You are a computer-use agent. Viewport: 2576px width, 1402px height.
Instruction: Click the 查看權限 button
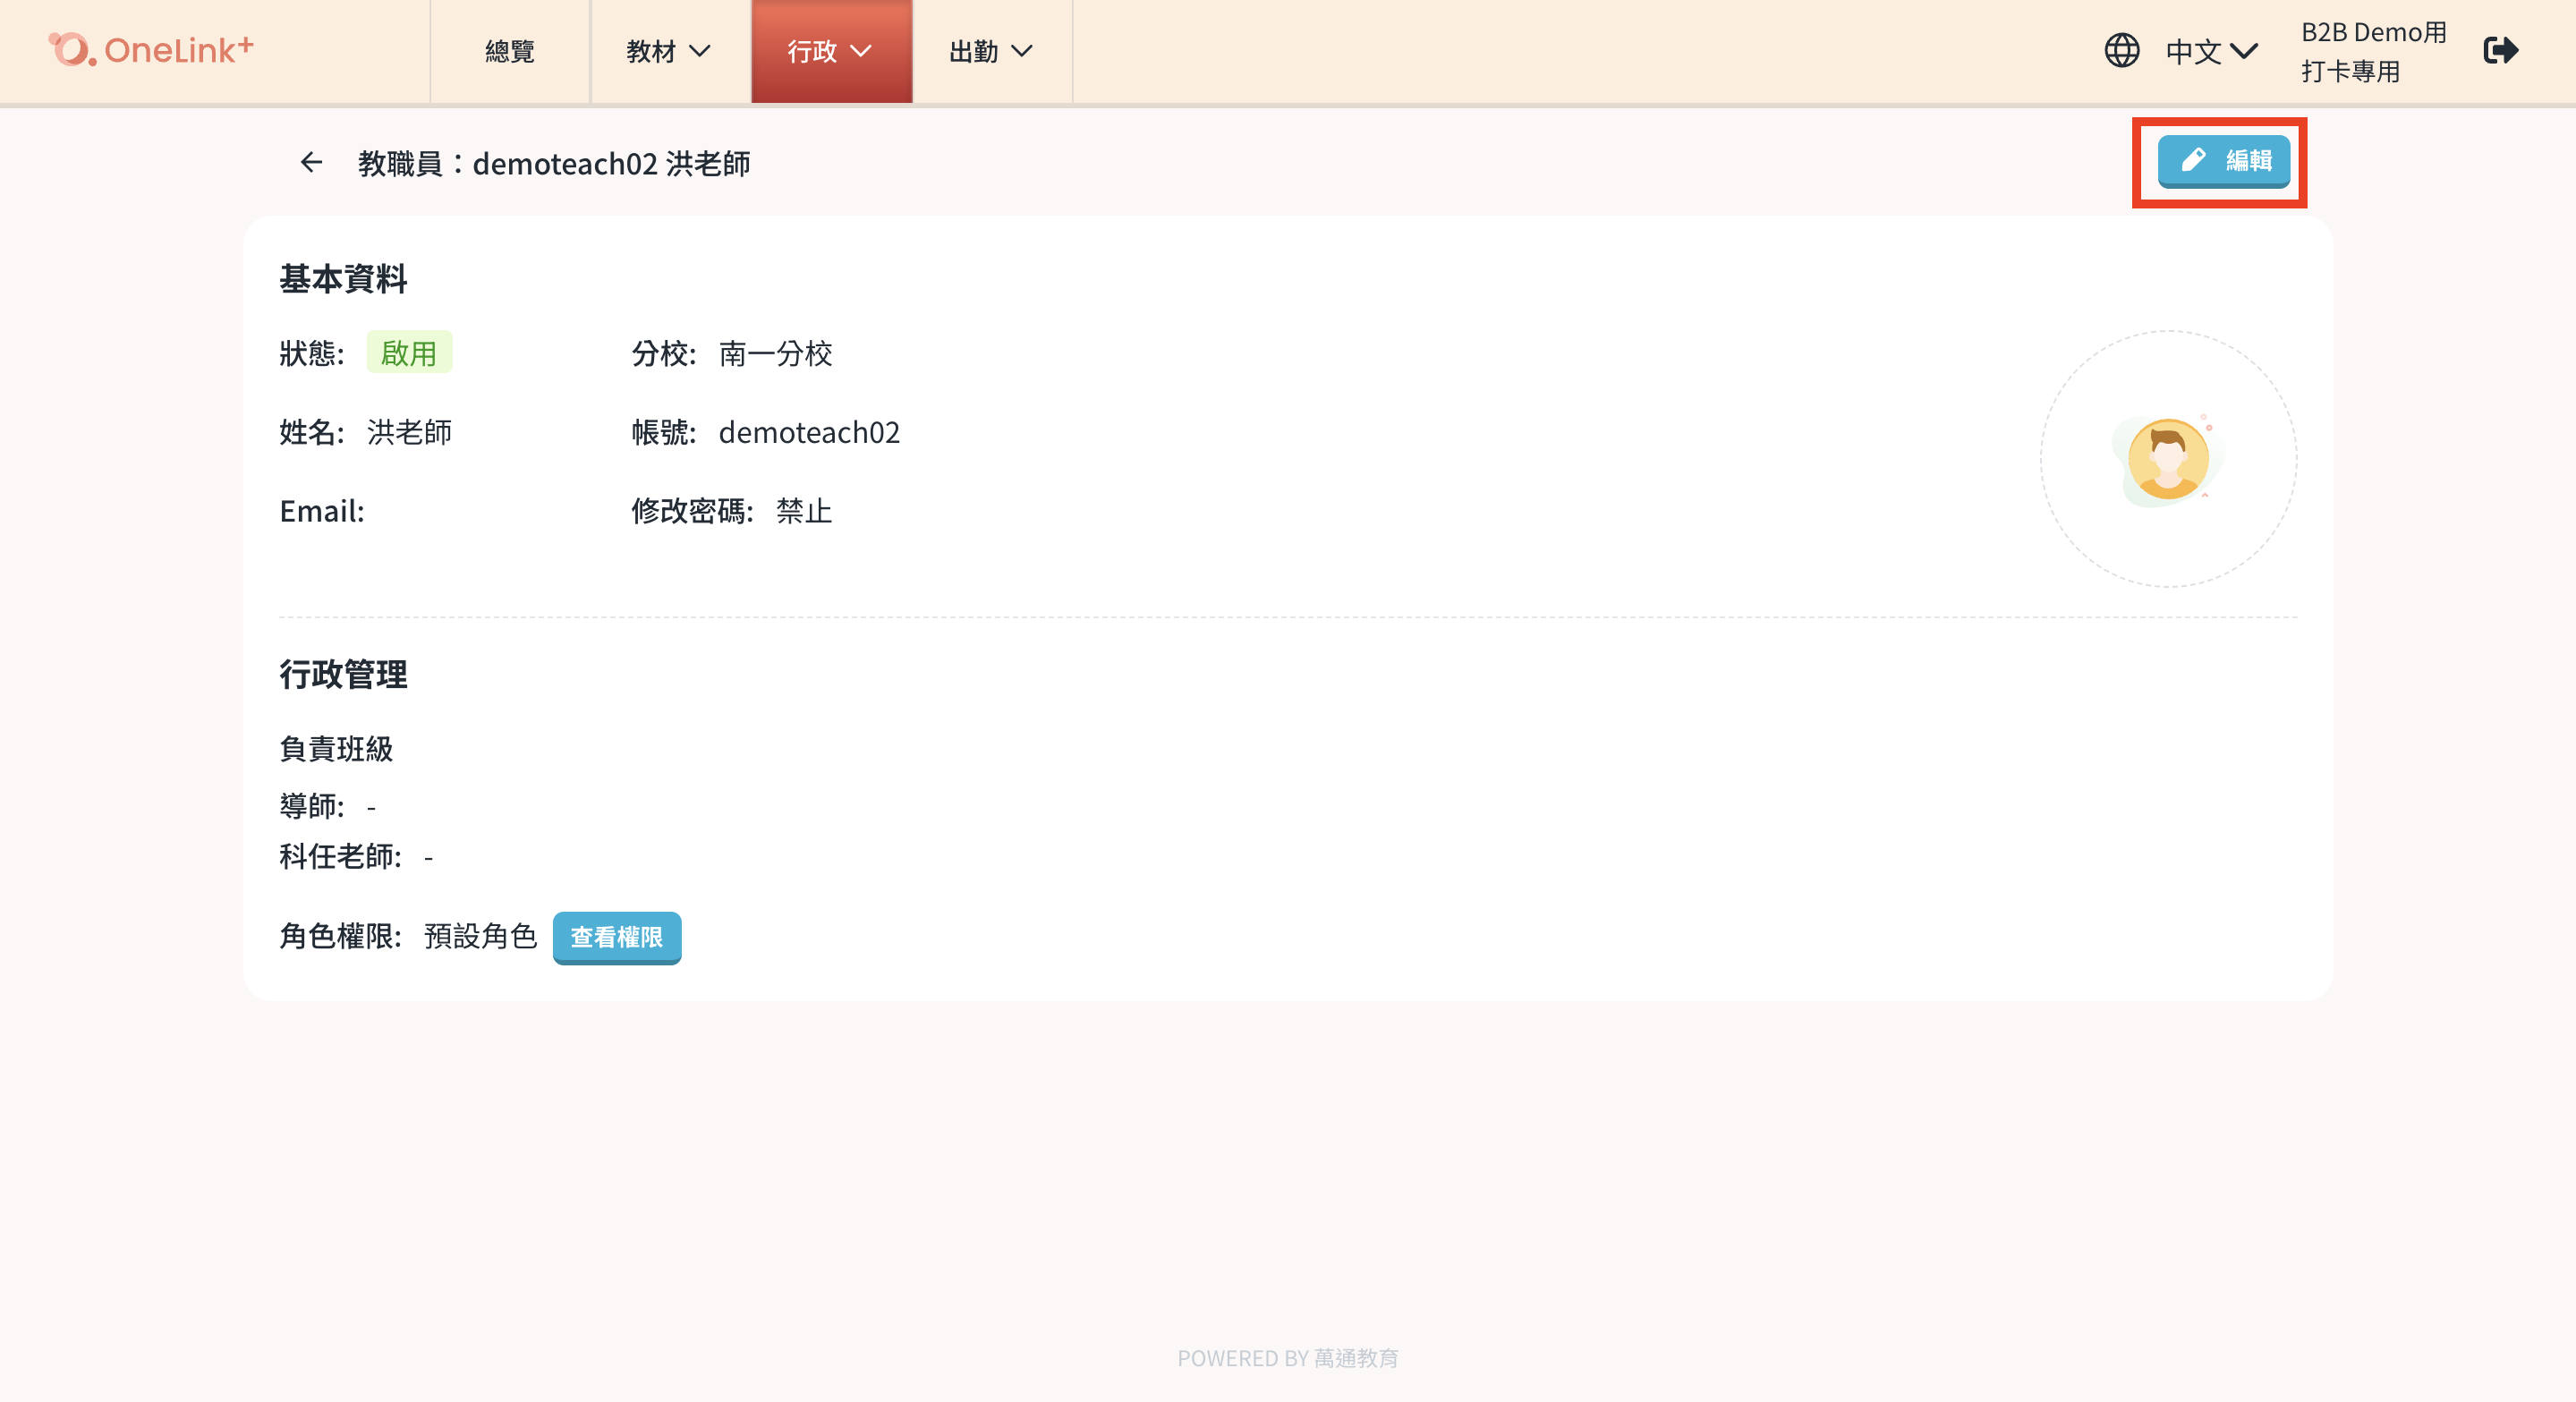[x=616, y=937]
